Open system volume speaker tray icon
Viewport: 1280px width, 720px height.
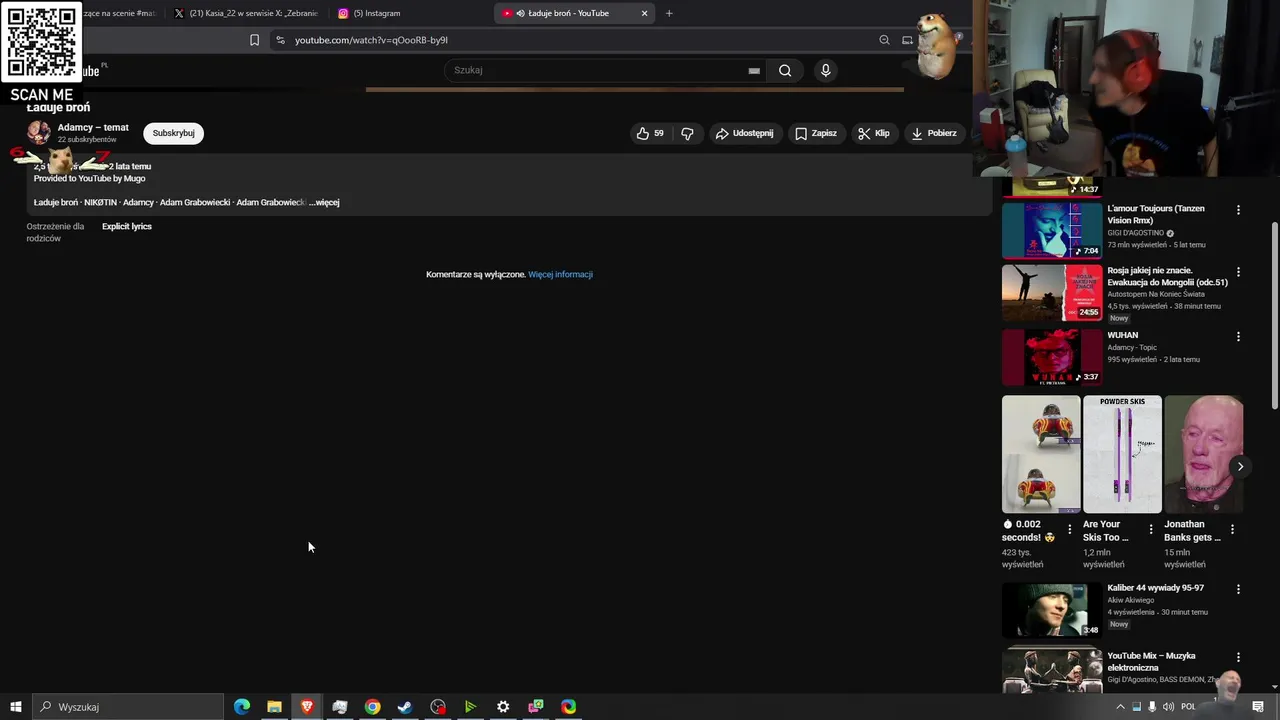(x=1167, y=707)
